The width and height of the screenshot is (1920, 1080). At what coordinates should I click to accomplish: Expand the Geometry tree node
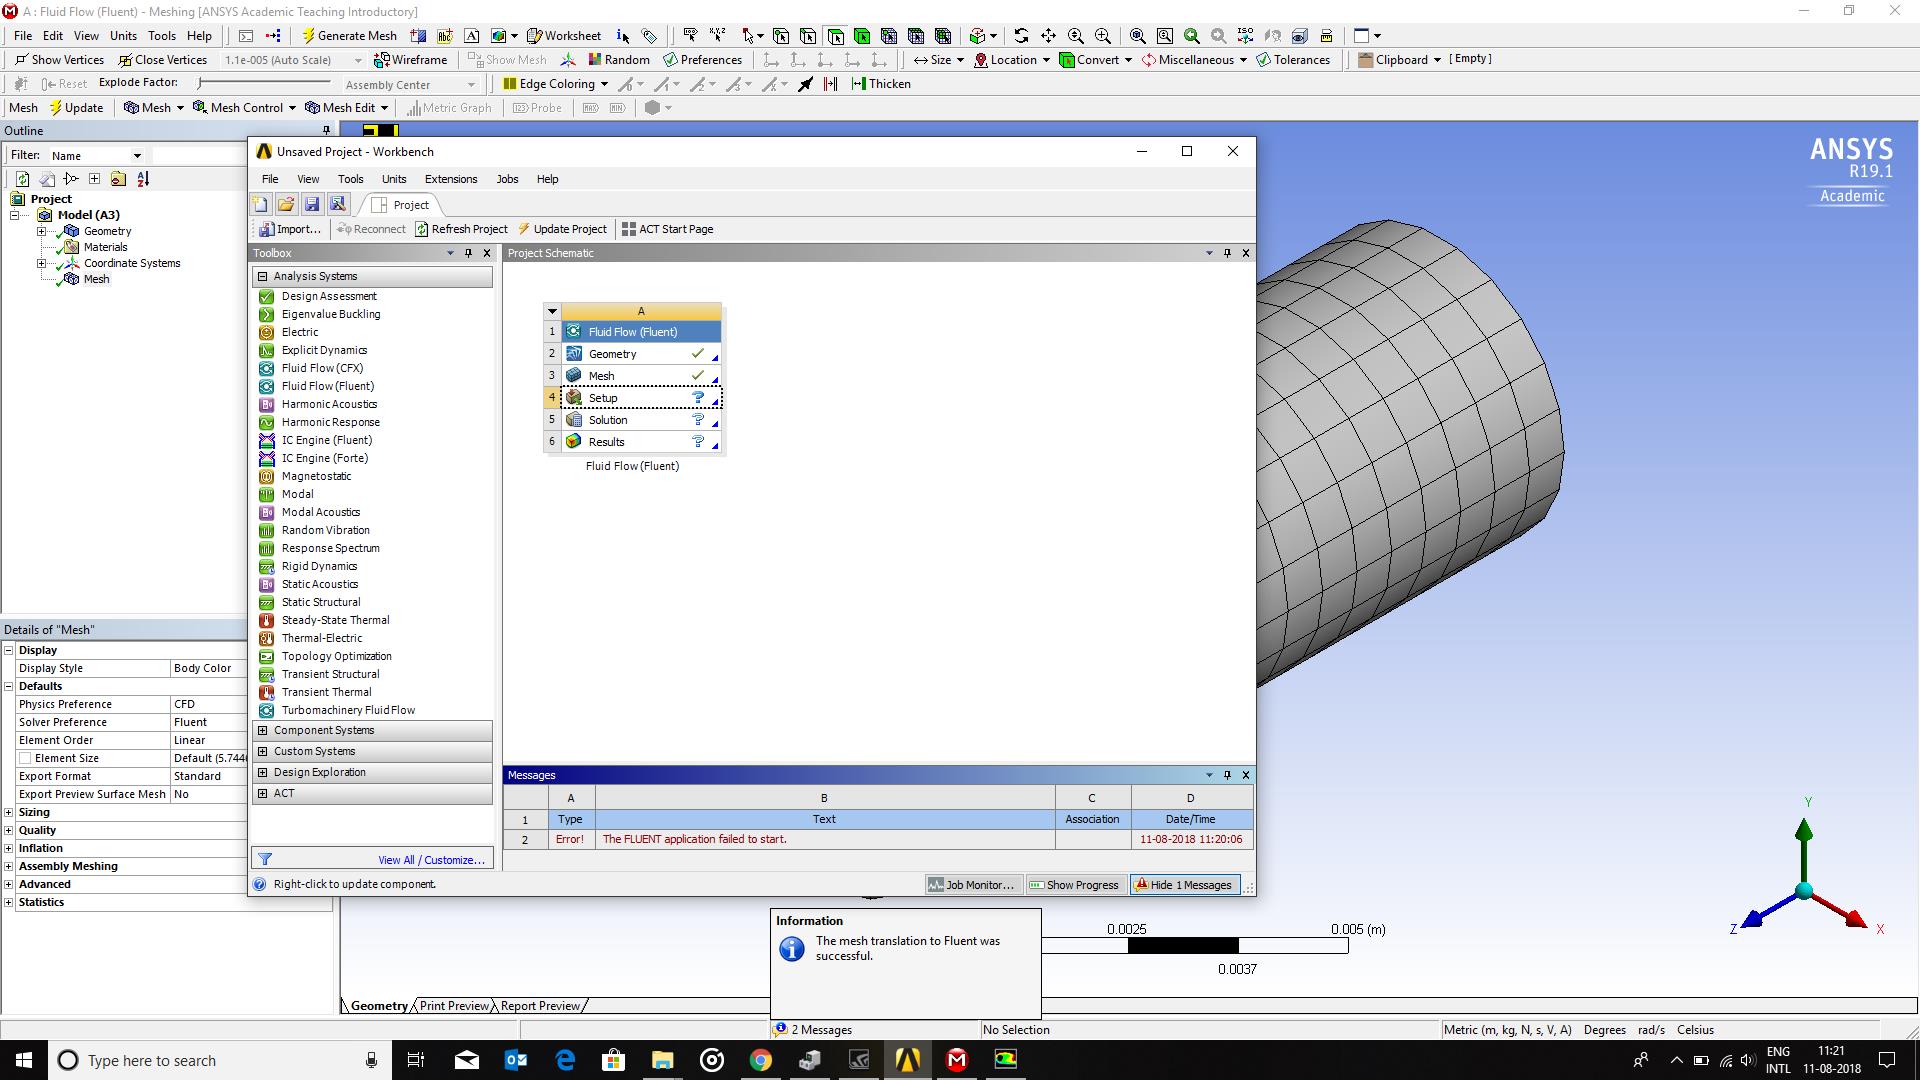tap(41, 231)
